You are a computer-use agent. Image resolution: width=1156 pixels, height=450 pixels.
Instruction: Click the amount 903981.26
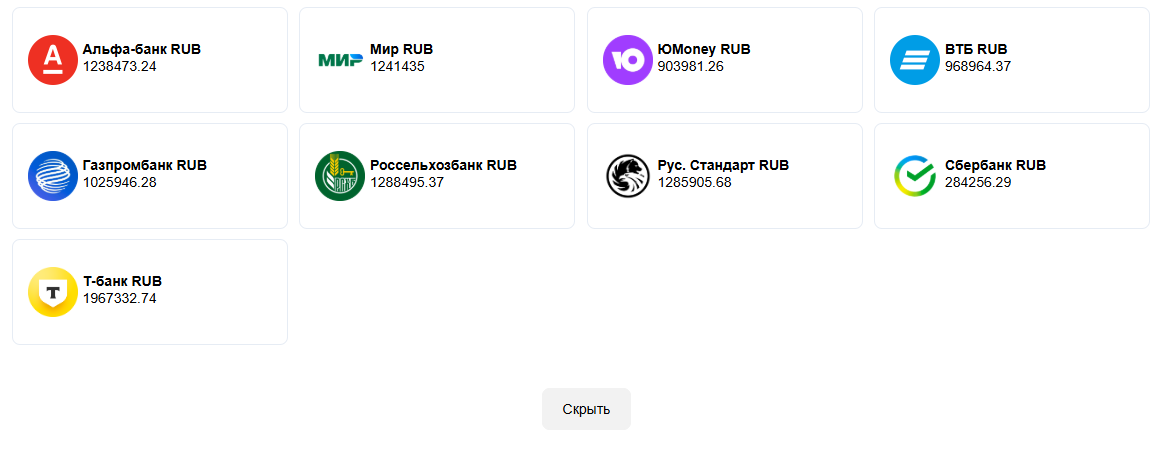691,66
